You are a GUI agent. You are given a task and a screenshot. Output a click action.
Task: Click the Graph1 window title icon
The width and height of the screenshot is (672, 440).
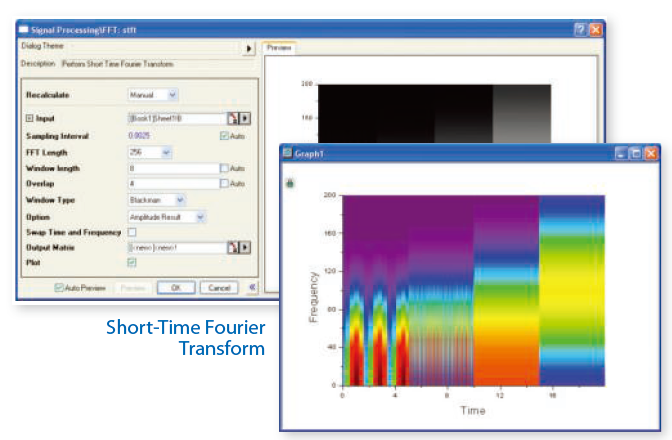(289, 153)
